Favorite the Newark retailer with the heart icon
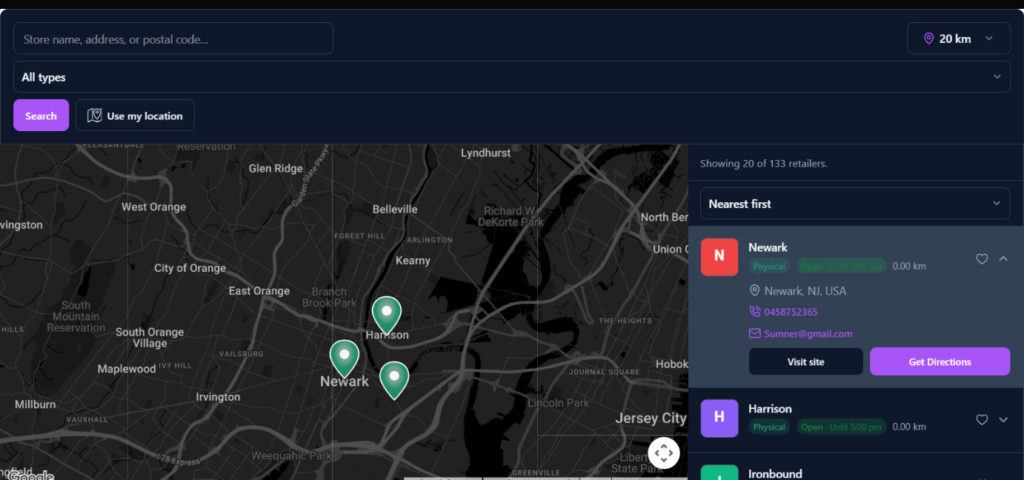 pyautogui.click(x=982, y=259)
